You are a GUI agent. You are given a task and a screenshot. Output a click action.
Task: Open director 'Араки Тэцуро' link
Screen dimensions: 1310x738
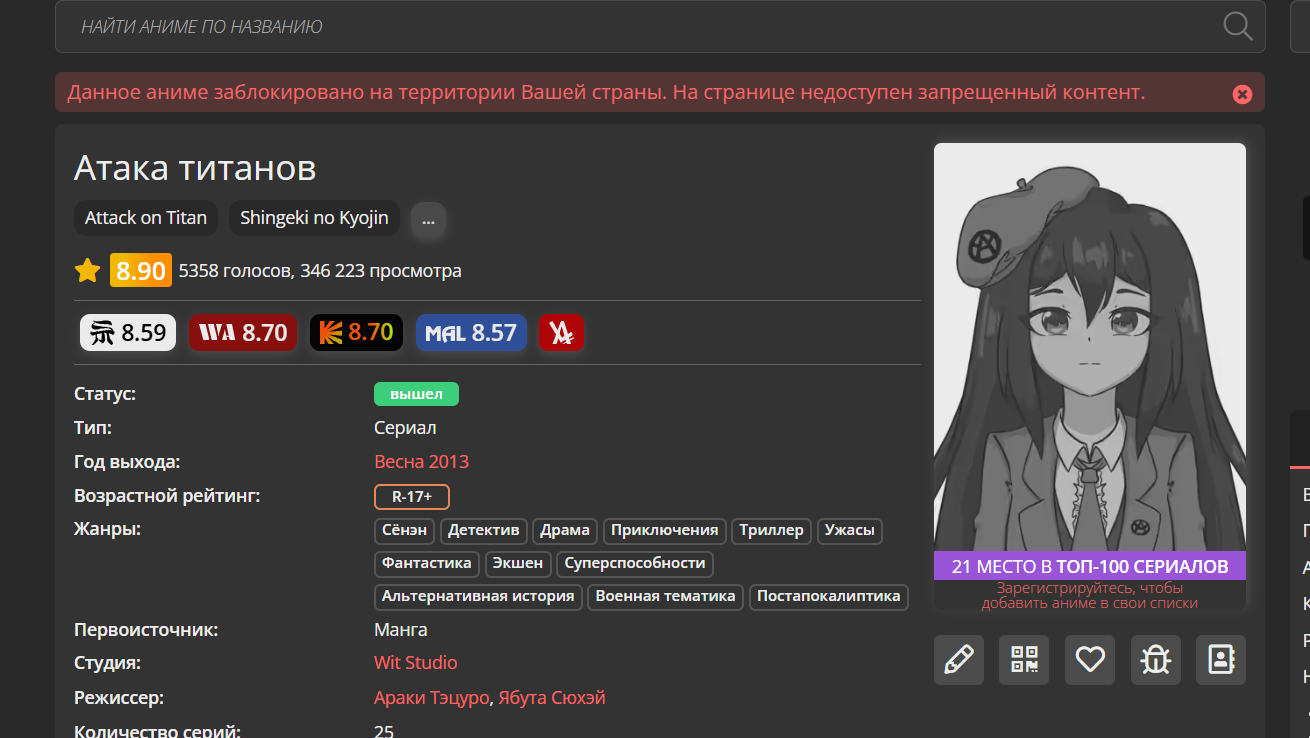(x=432, y=698)
